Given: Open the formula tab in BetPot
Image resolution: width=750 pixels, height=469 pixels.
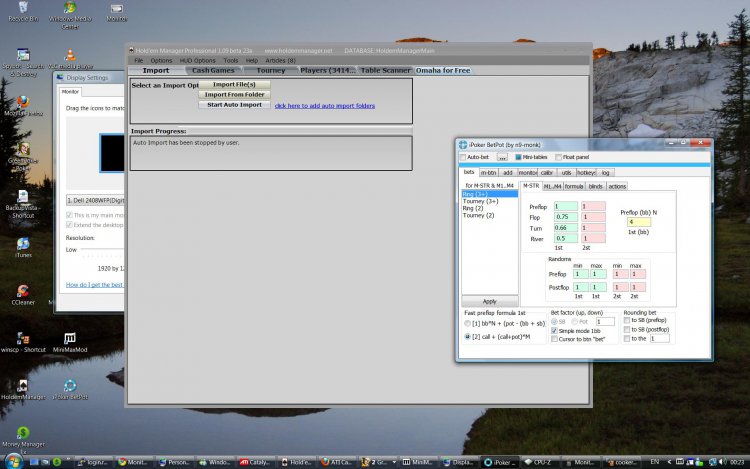Looking at the screenshot, I should [574, 186].
